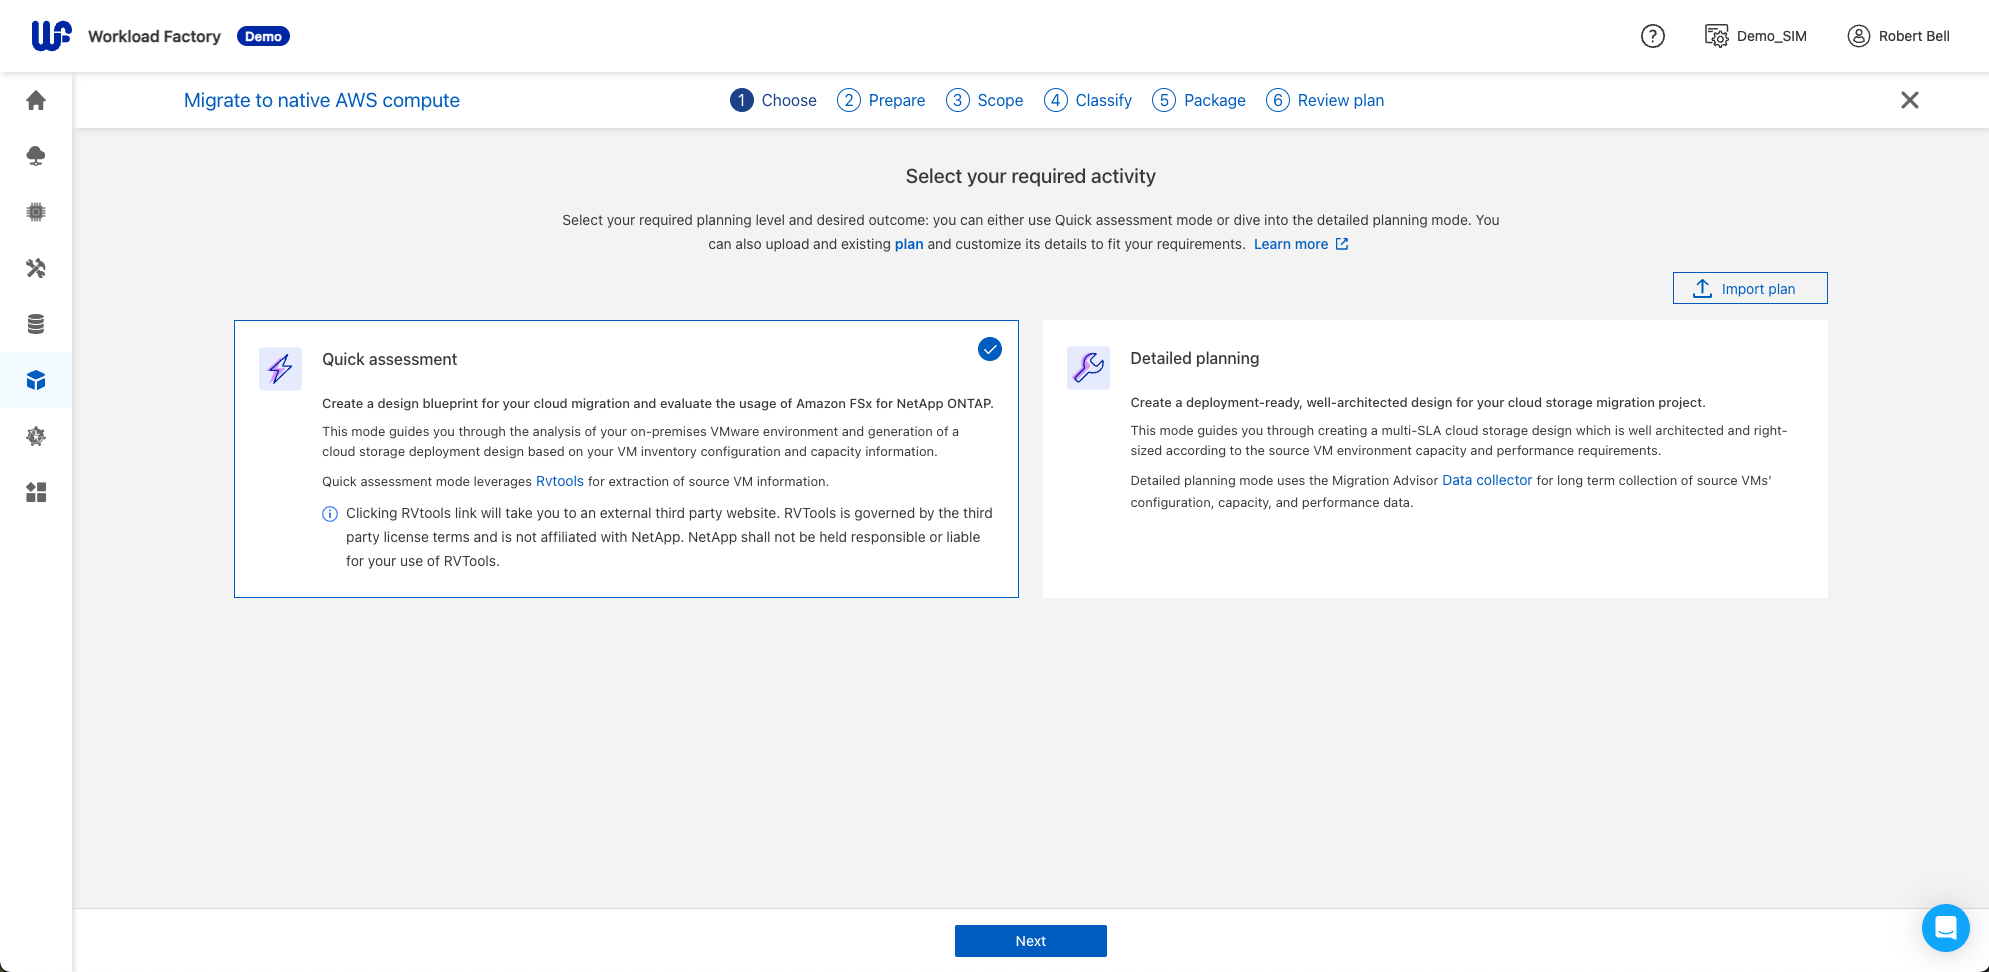Open the Data collector link

(1487, 480)
